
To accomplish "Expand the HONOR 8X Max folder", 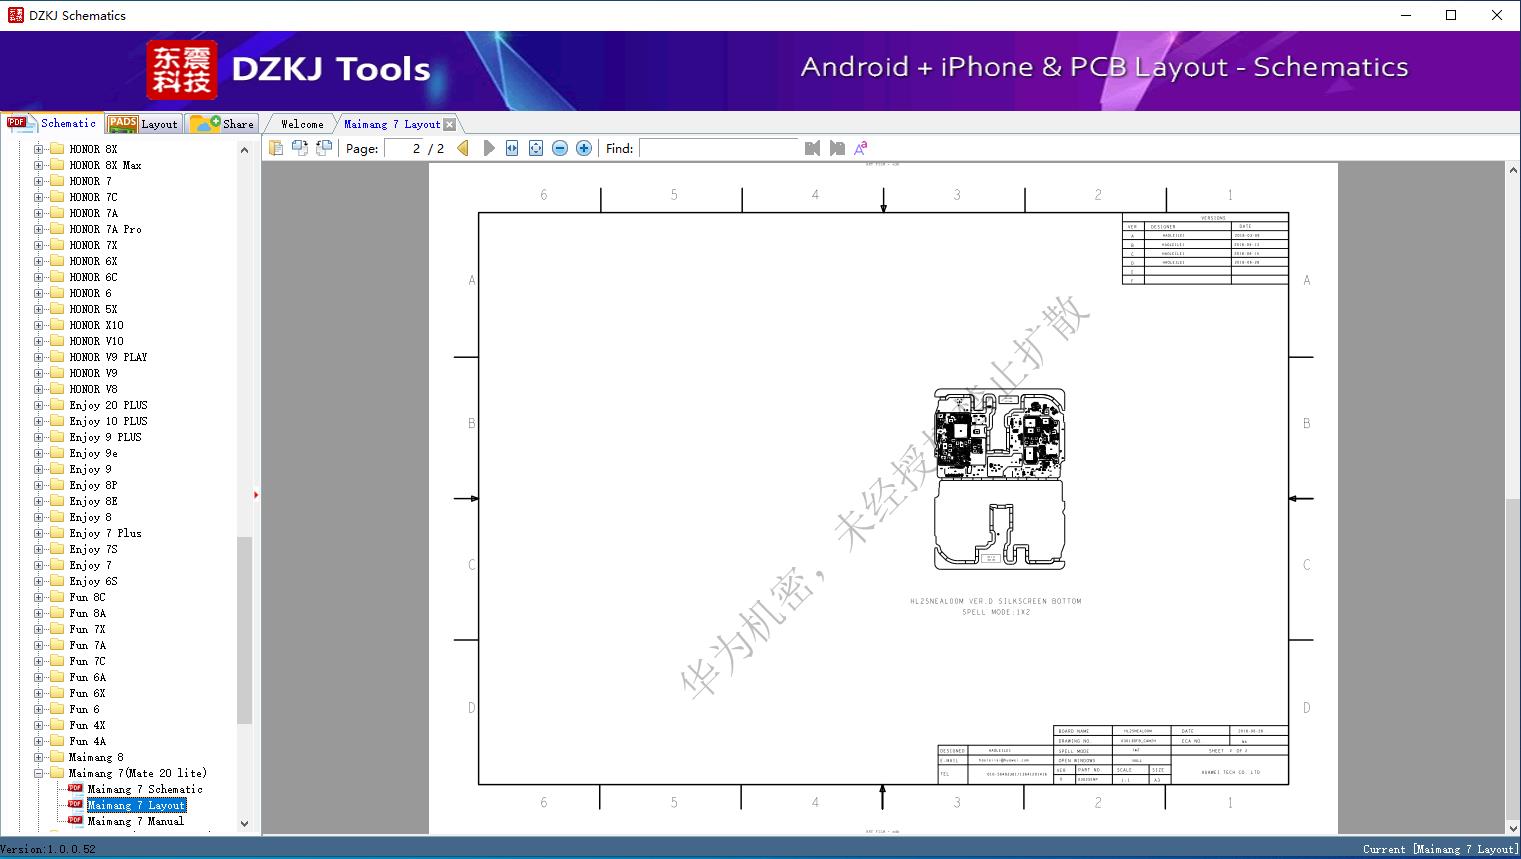I will pos(38,165).
